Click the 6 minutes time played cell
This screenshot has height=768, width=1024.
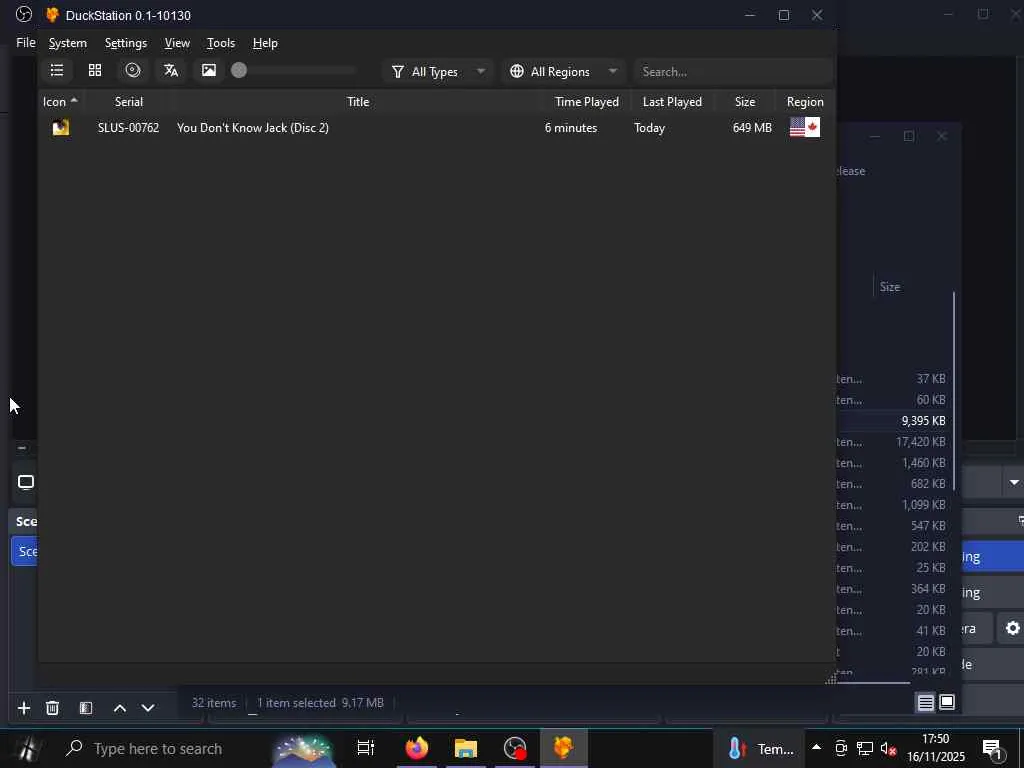coord(571,128)
